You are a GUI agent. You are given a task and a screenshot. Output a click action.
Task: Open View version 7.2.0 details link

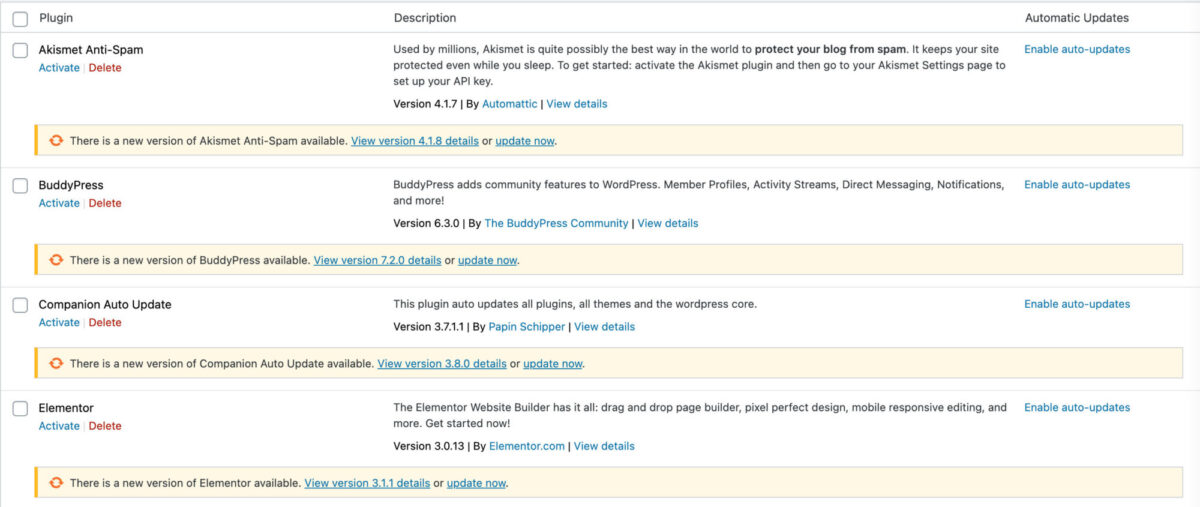tap(377, 260)
